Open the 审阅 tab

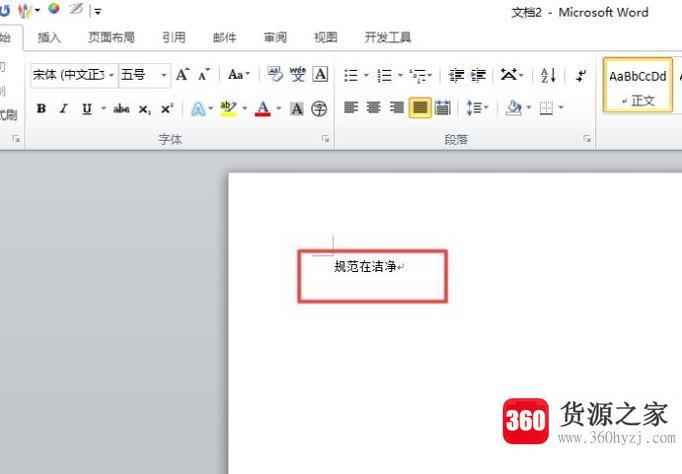(275, 37)
